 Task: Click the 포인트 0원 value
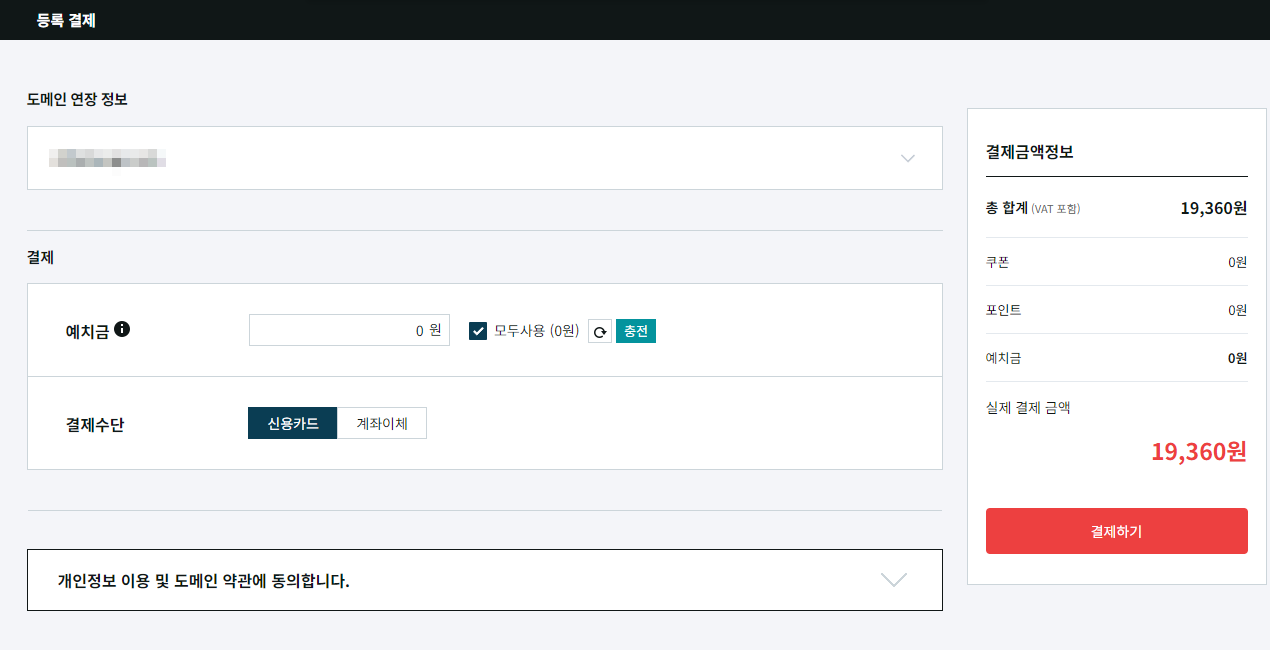point(1237,309)
